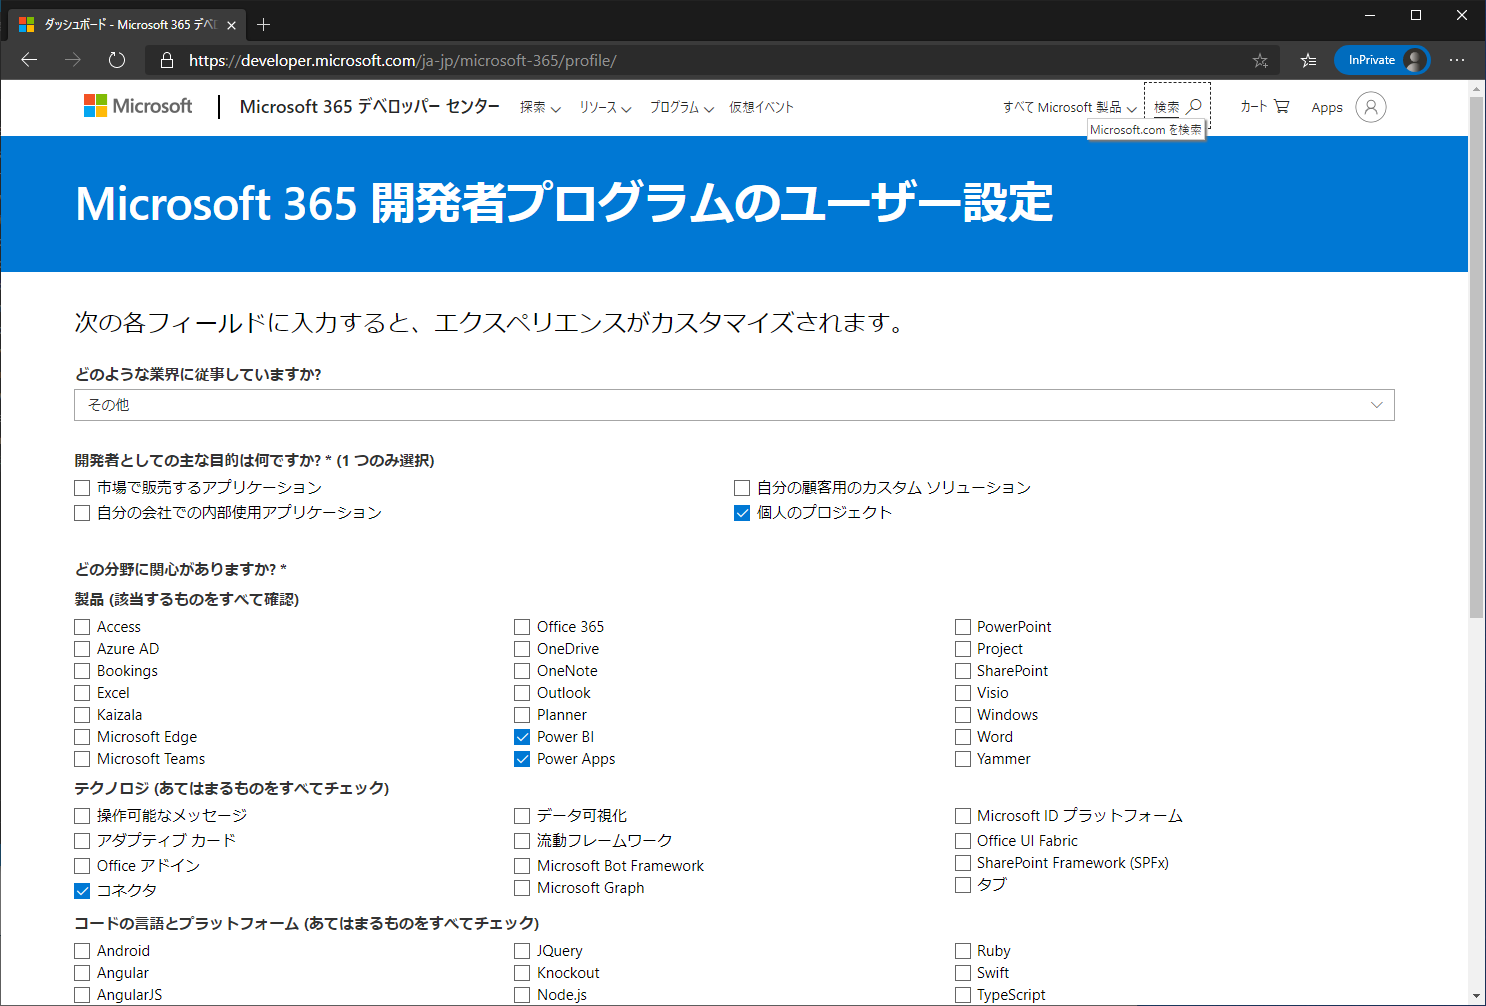Screen dimensions: 1486x1006
Task: Expand the プログラム navigation menu
Action: pyautogui.click(x=682, y=107)
